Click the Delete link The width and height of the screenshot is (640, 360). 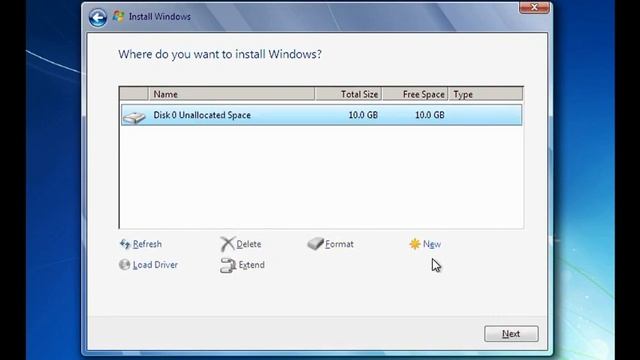249,244
